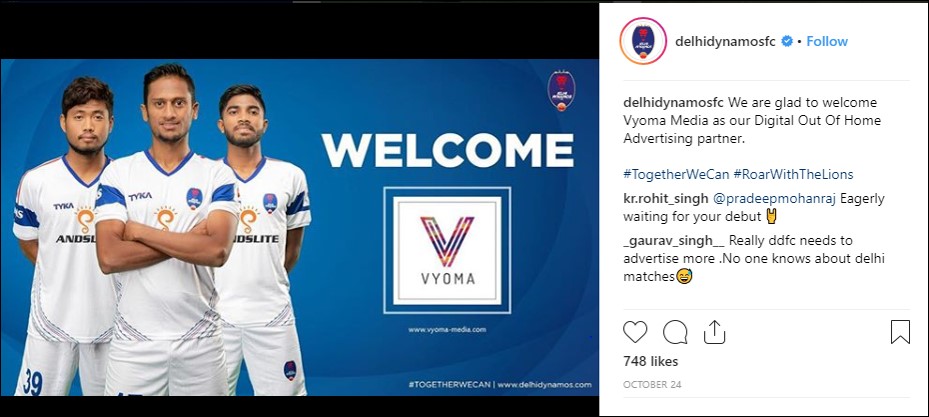This screenshot has width=929, height=417.
Task: Click the middle player with crossed arms
Action: [x=168, y=231]
